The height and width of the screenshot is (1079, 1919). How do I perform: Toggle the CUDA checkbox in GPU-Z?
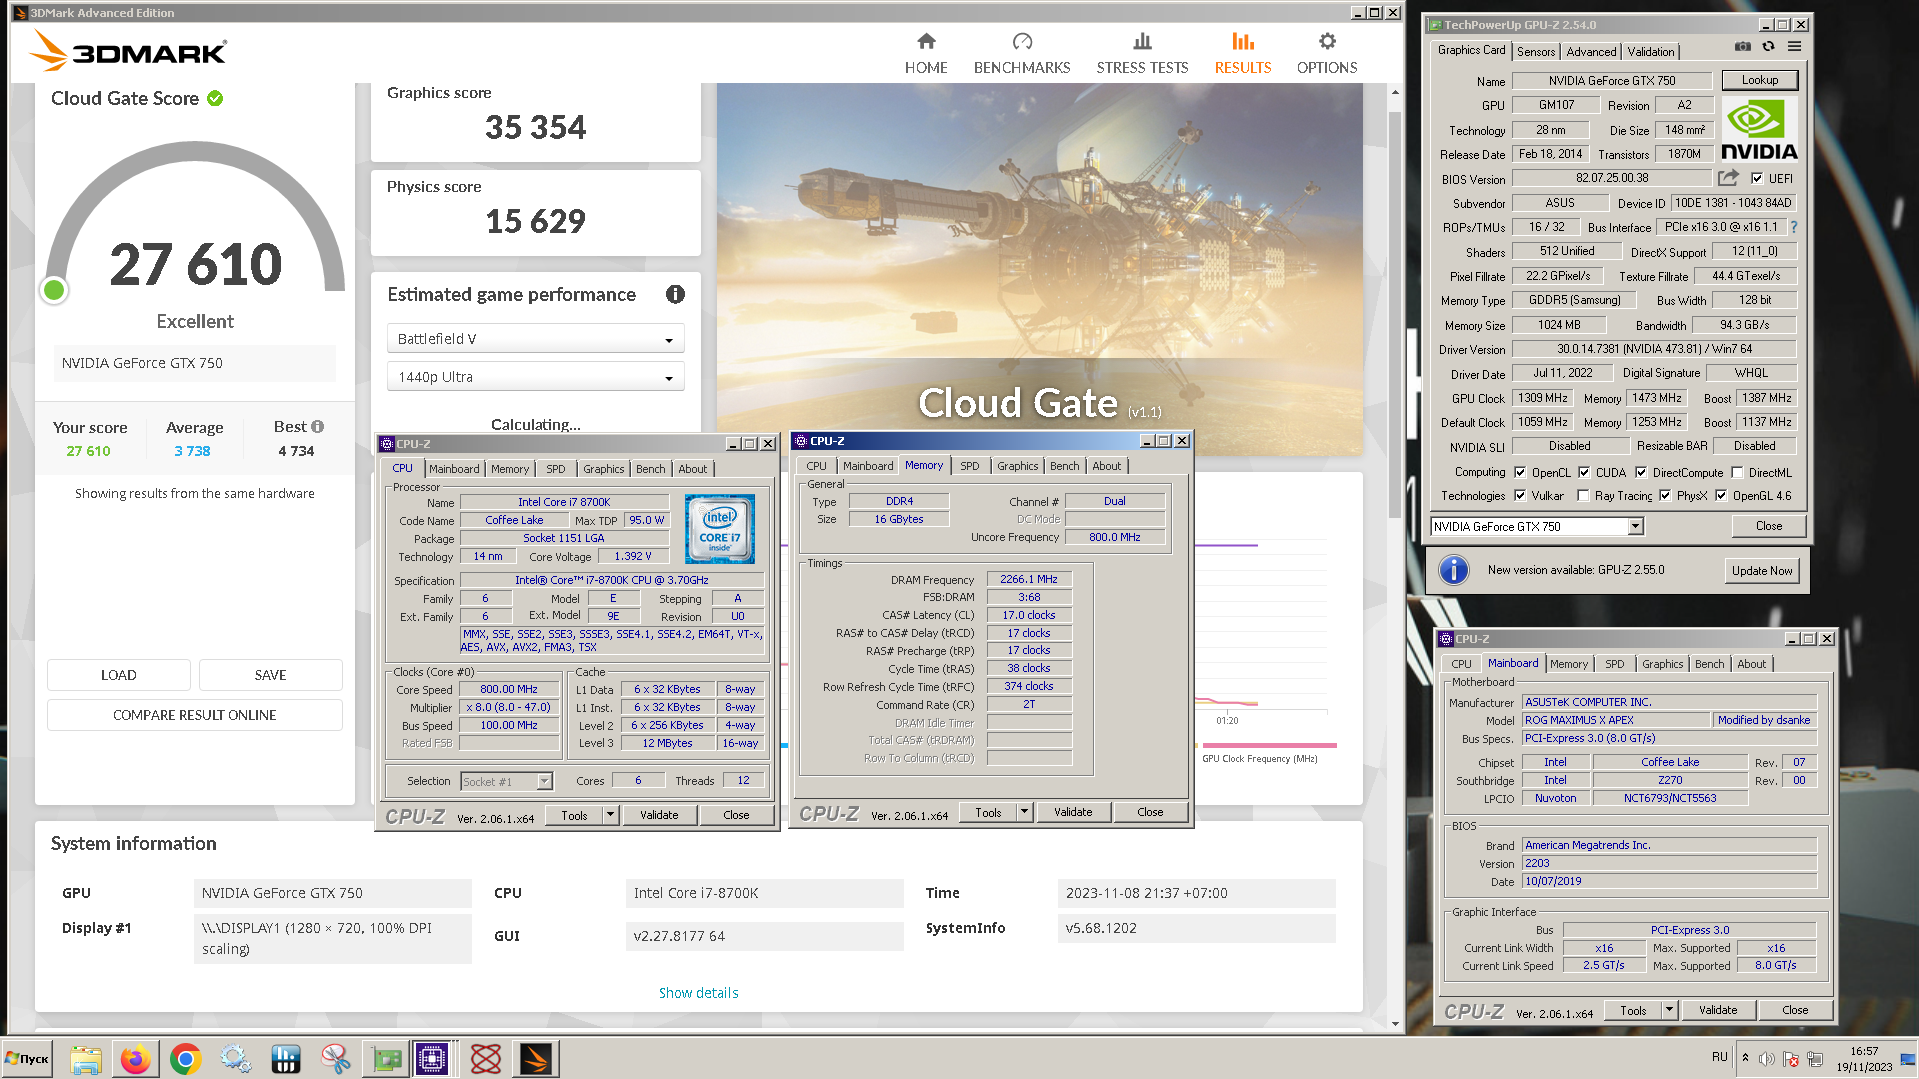pos(1584,472)
